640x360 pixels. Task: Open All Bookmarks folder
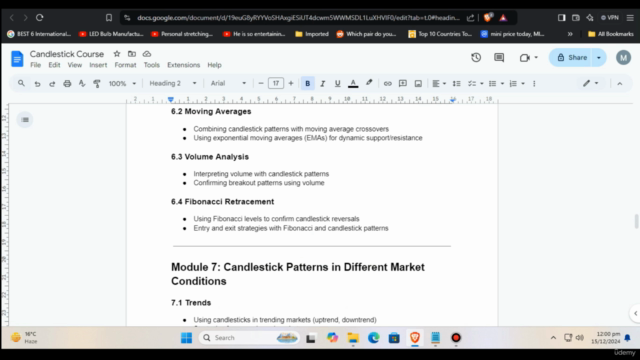click(x=611, y=34)
